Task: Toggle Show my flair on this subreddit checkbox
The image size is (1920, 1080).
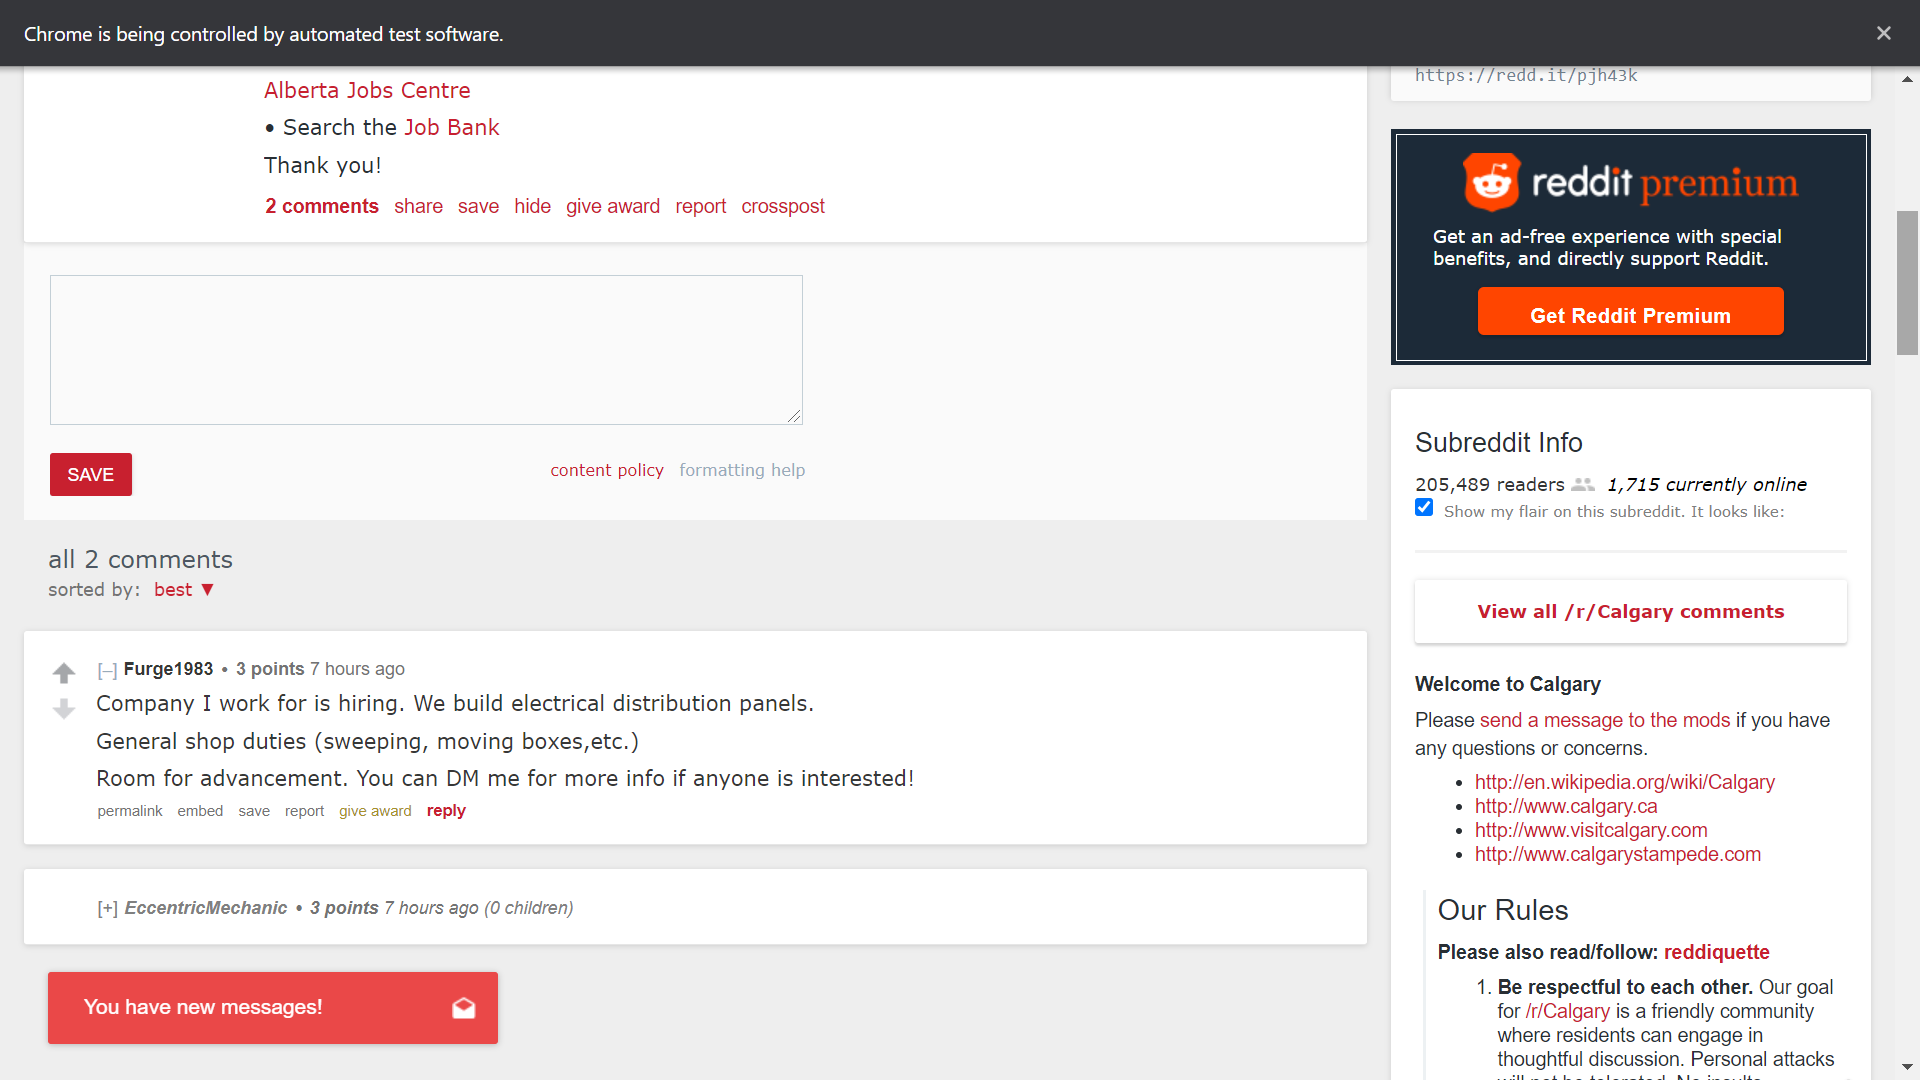Action: pos(1423,510)
